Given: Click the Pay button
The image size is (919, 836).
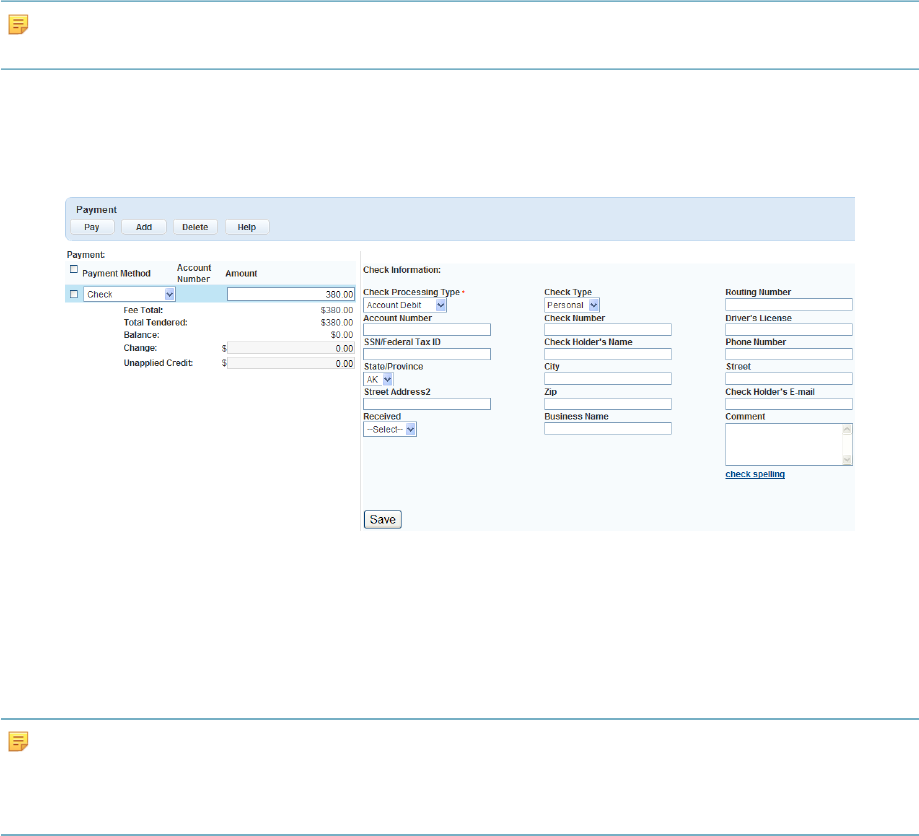Looking at the screenshot, I should coord(92,227).
